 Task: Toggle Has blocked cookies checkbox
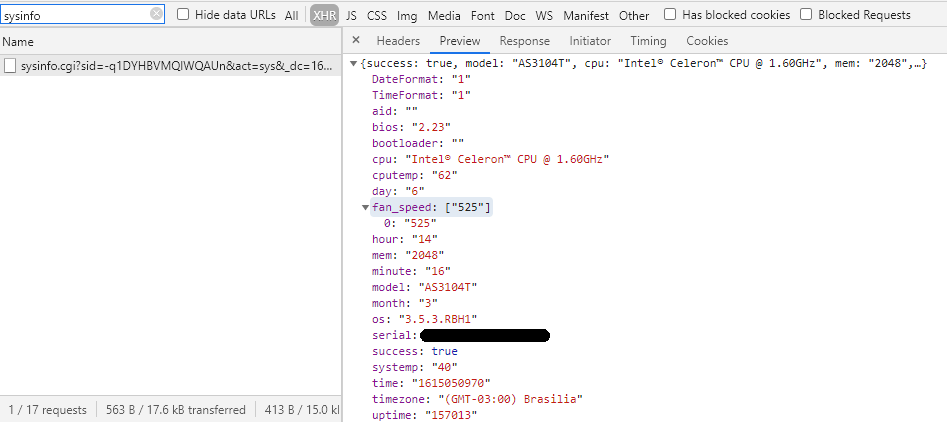click(670, 15)
